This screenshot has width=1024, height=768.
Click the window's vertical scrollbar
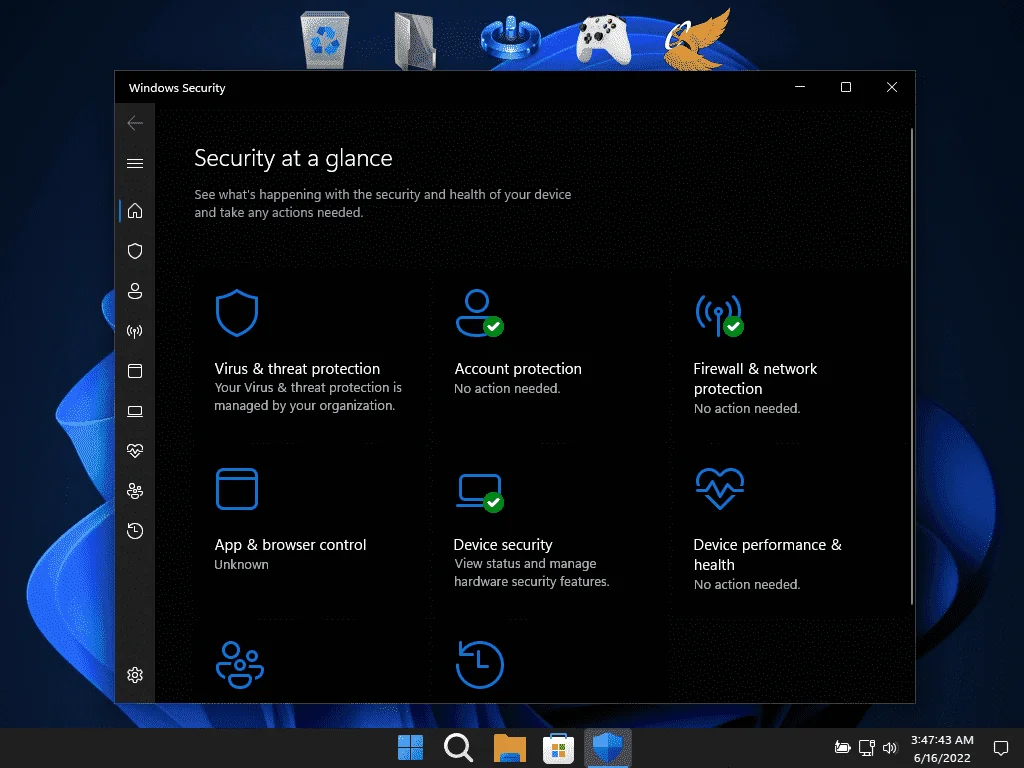click(x=912, y=366)
